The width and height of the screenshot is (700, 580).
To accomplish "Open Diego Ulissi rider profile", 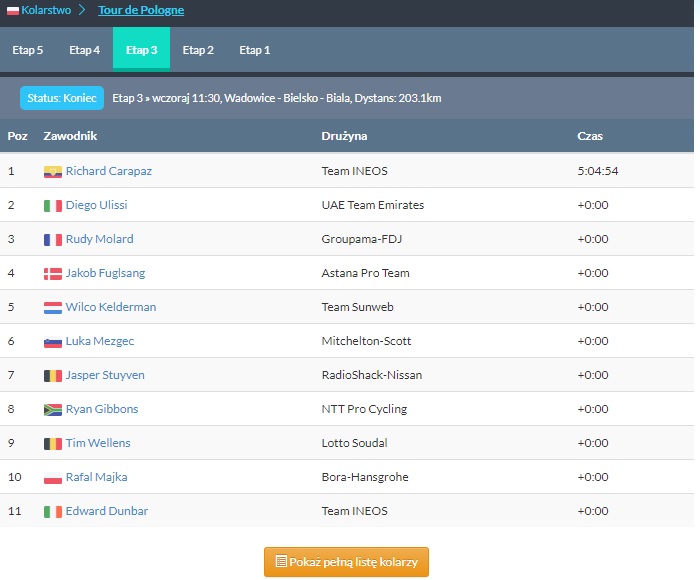I will pos(96,205).
